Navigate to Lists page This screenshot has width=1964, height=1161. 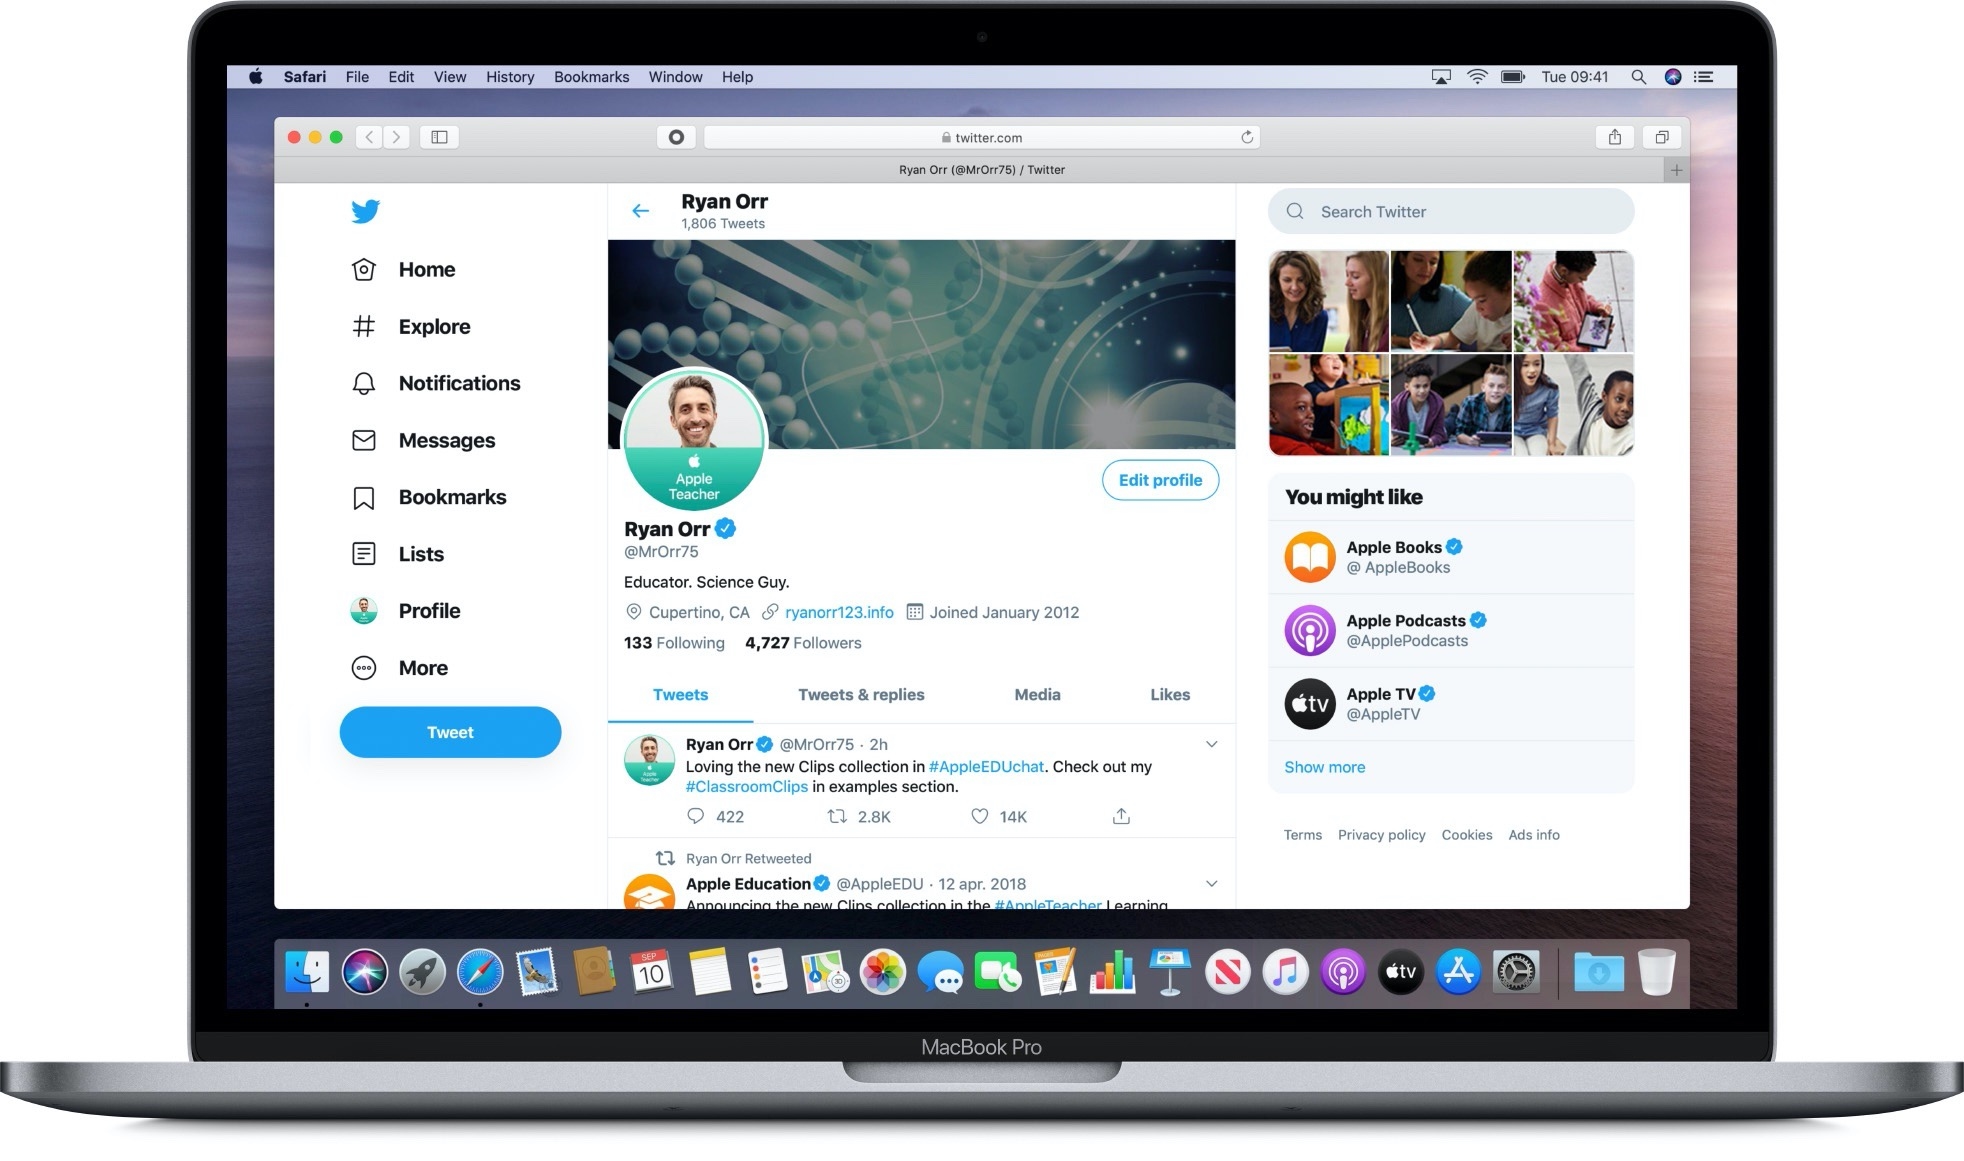420,553
